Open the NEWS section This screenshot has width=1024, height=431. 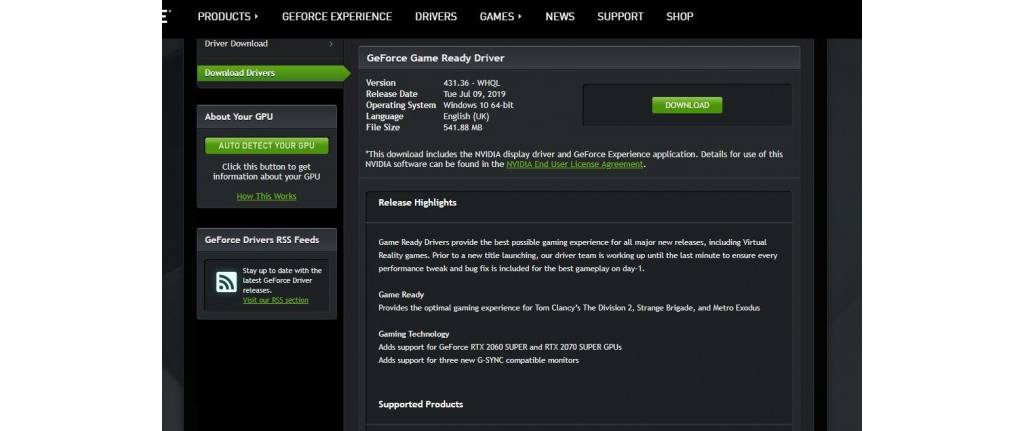tap(560, 16)
